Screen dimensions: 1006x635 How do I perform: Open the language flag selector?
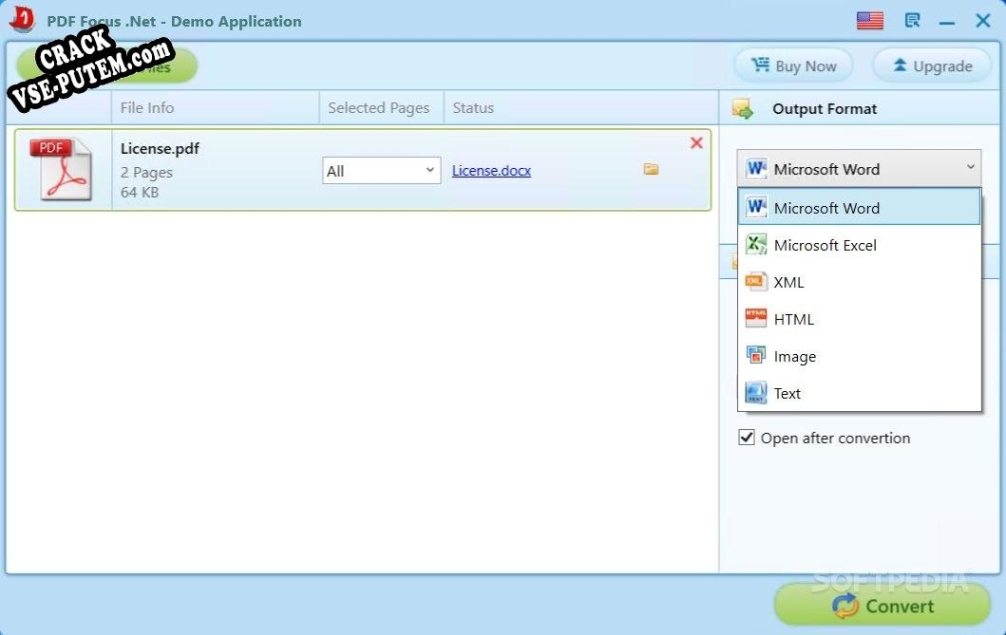870,21
